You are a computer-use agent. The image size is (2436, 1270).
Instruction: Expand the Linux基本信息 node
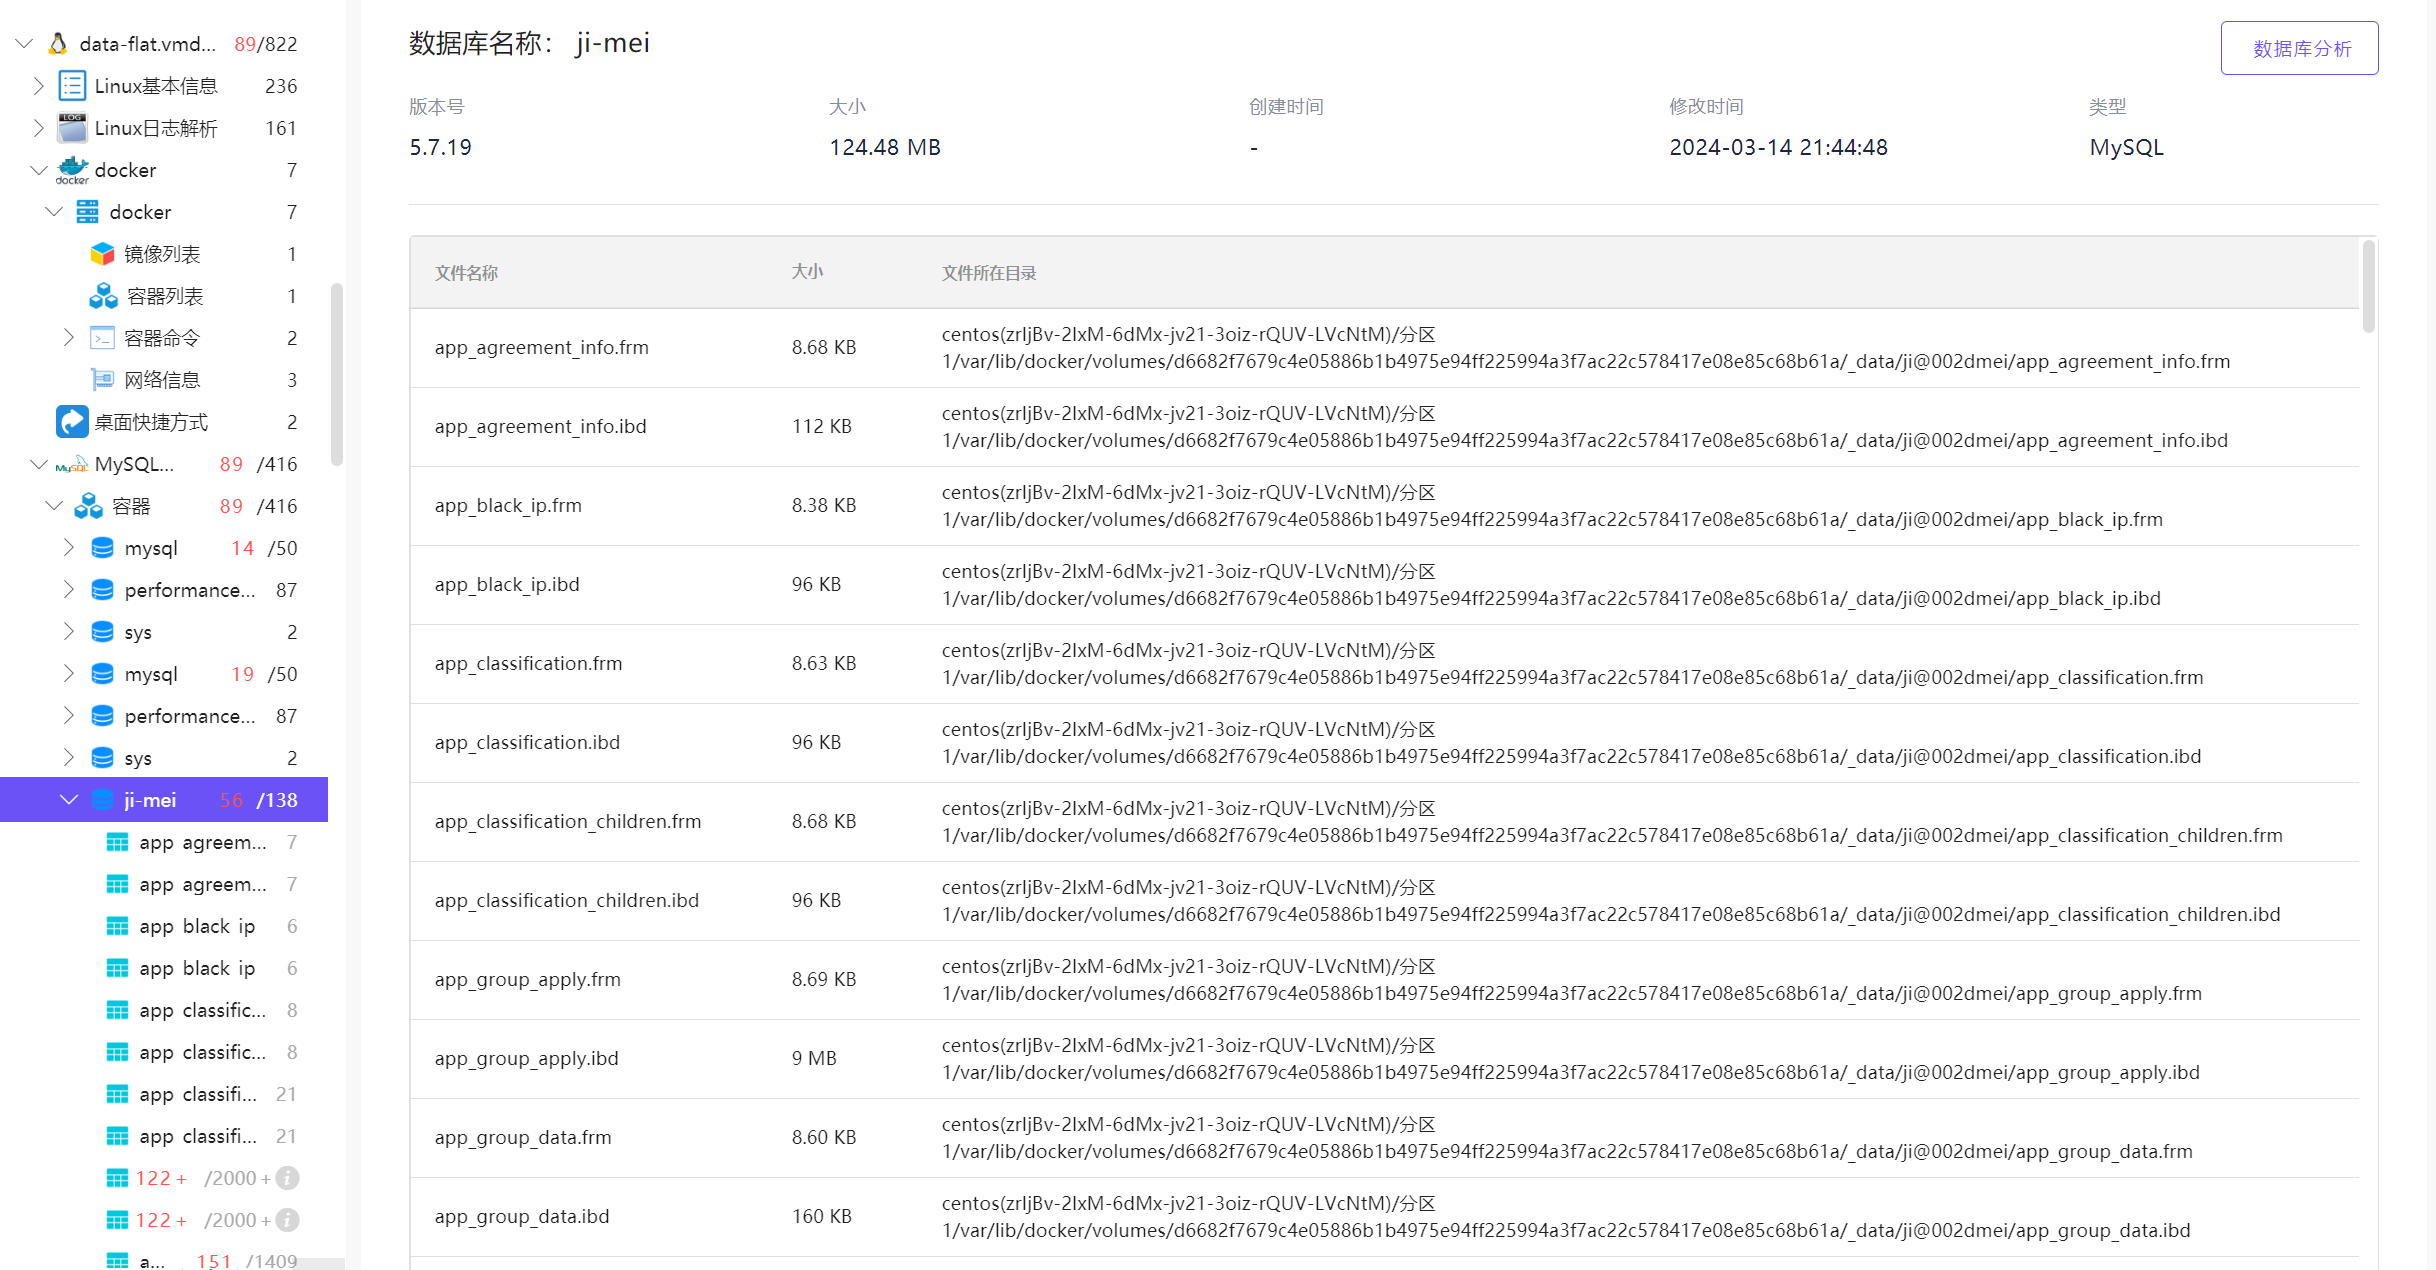click(x=38, y=86)
